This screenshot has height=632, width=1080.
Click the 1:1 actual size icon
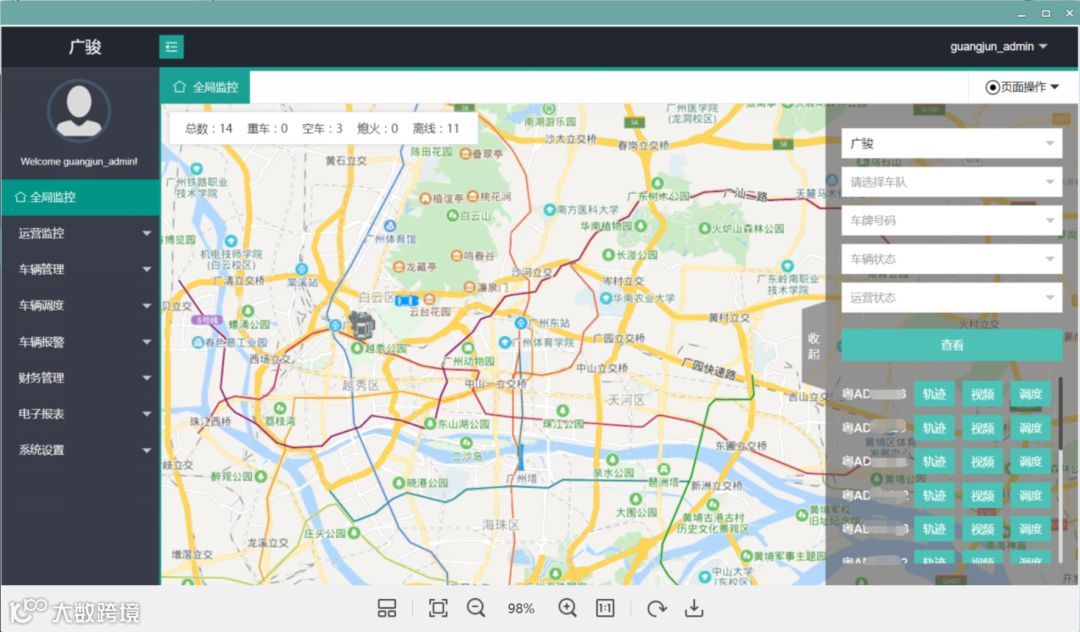(x=605, y=608)
